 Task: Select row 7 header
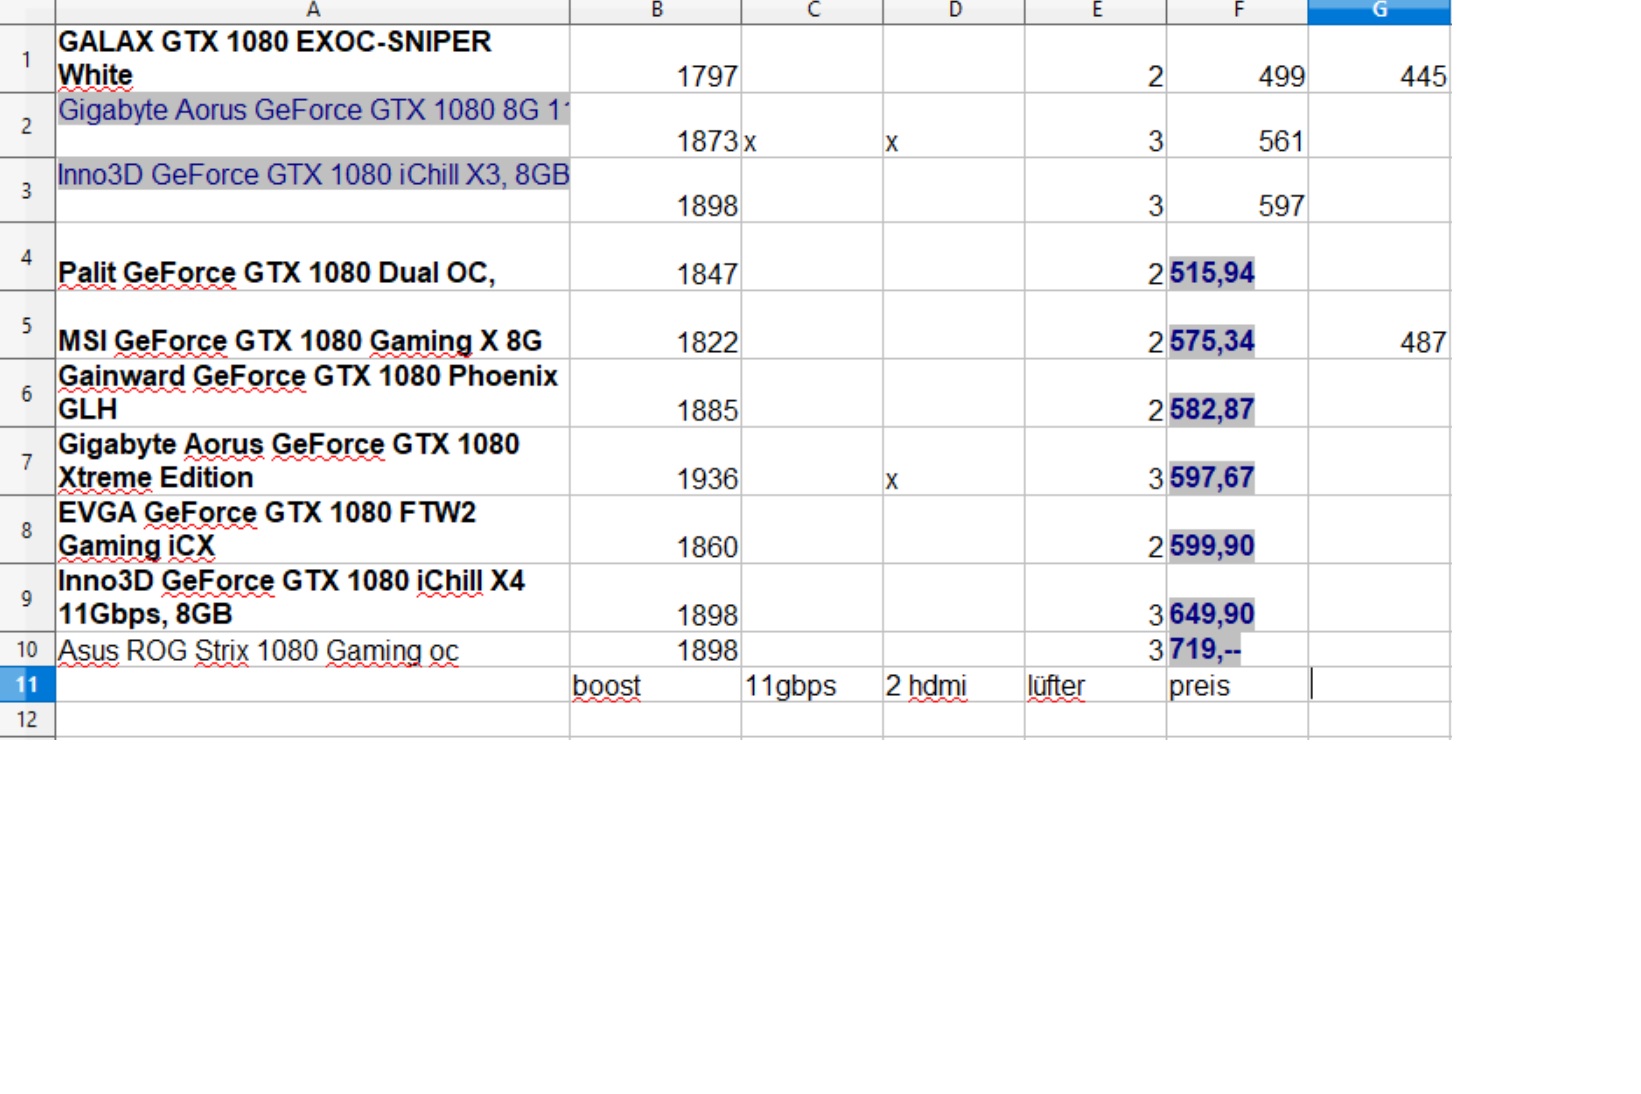click(27, 461)
